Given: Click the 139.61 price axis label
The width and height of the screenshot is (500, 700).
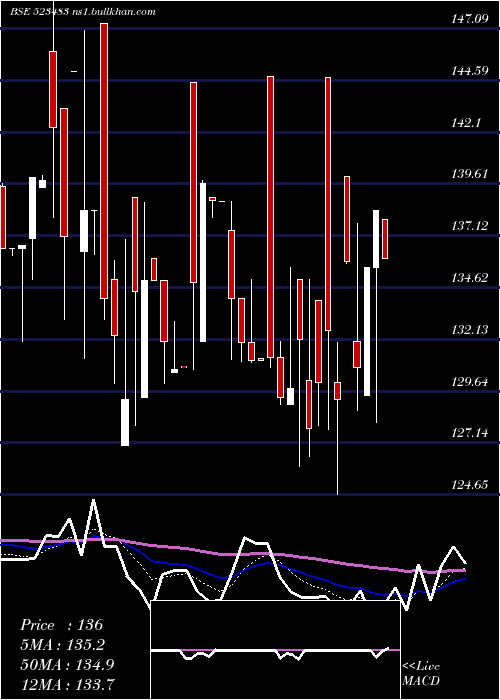Looking at the screenshot, I should tap(470, 174).
